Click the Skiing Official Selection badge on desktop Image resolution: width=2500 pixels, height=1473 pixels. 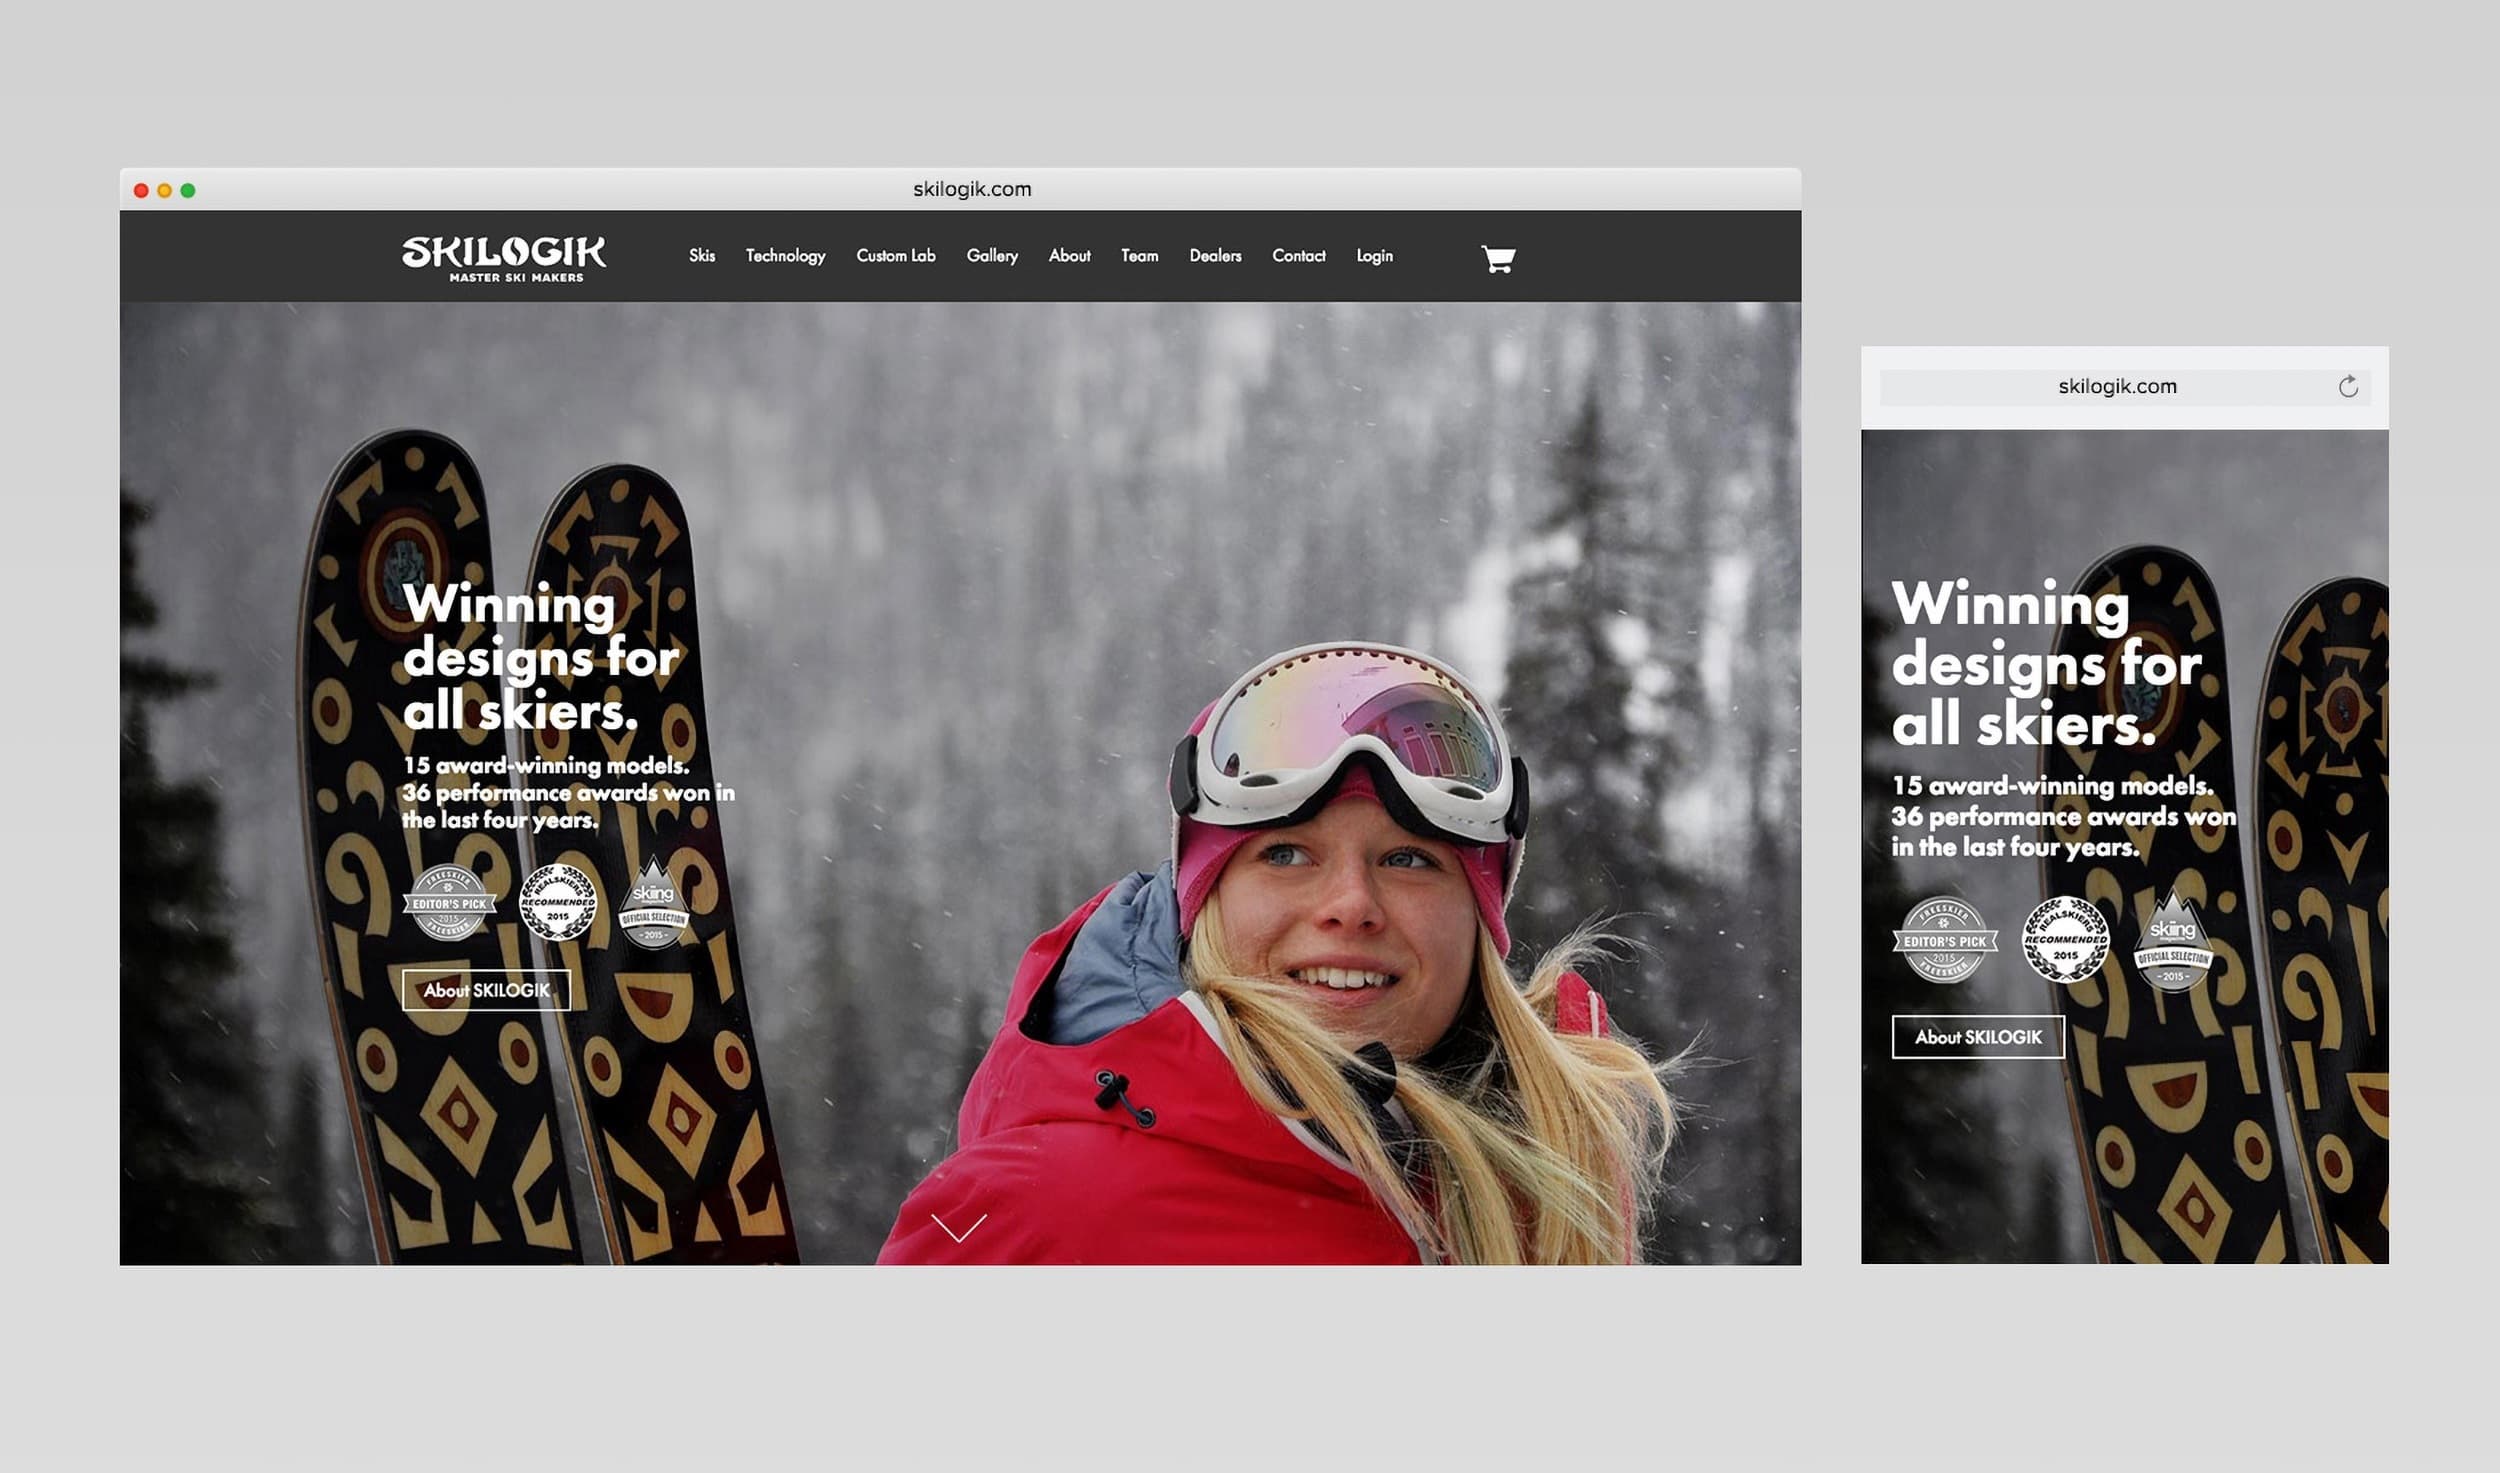653,905
